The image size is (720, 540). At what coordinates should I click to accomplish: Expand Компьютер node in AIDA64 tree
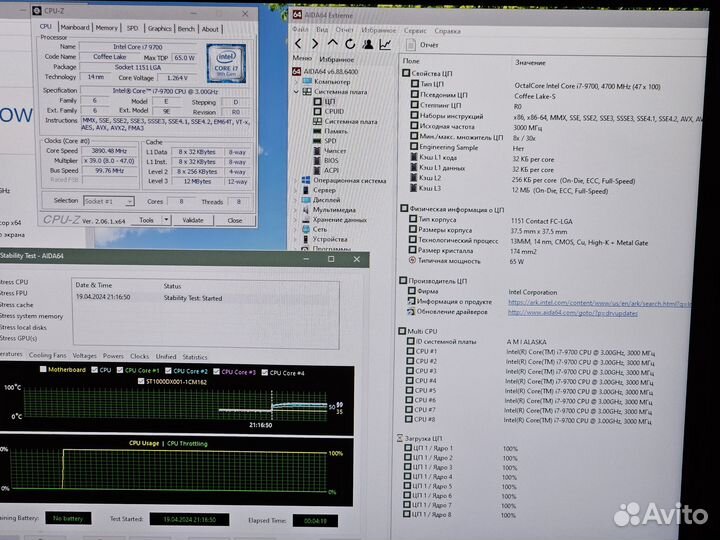[x=296, y=81]
